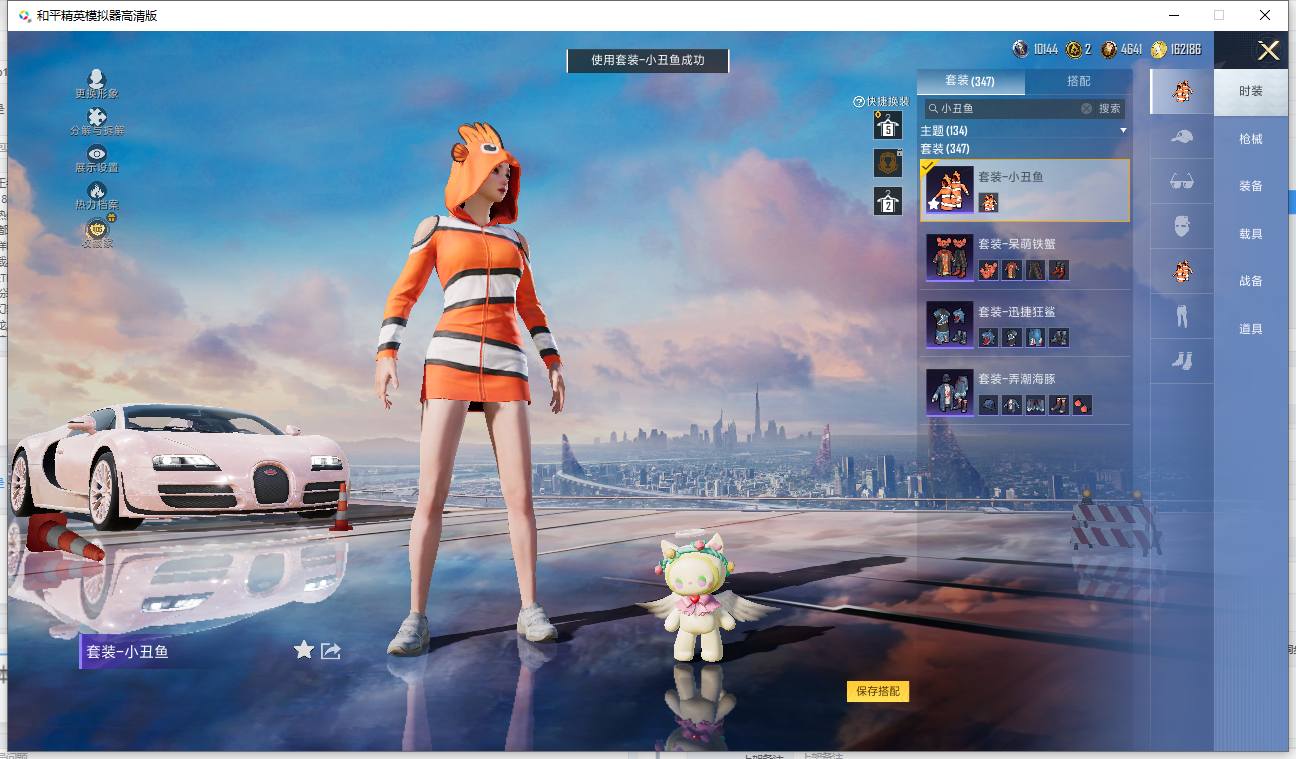Select the 套装-呆萌铁蟹 outfit thumbnail
This screenshot has height=759, width=1296.
point(949,257)
